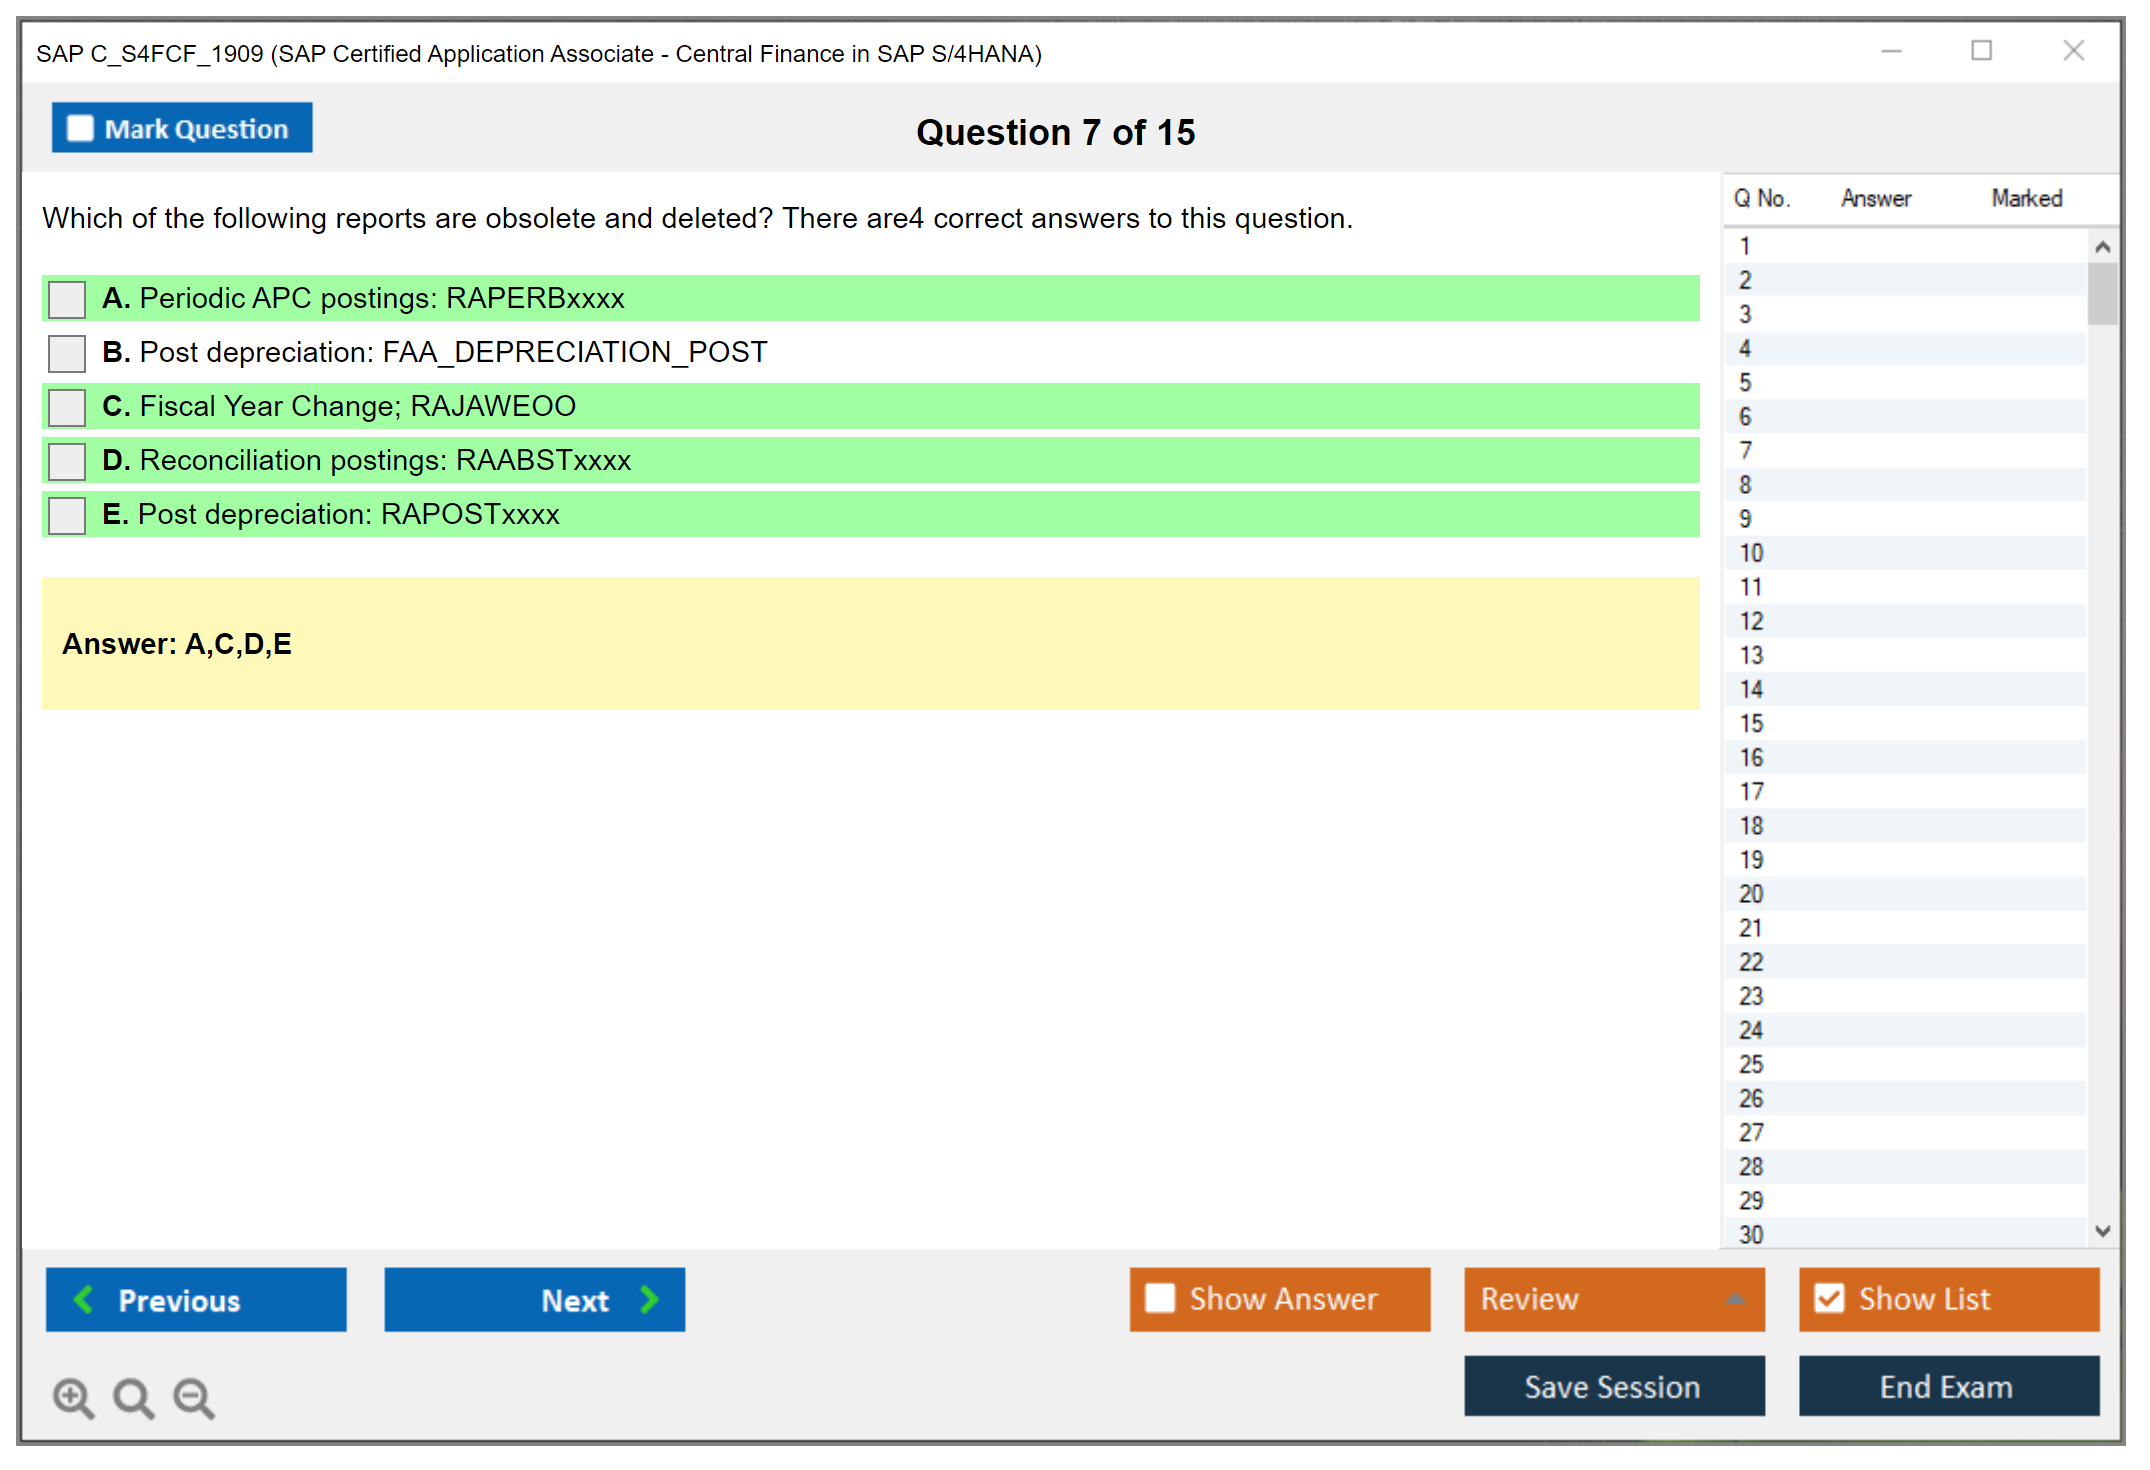The height and width of the screenshot is (1470, 2150).
Task: Check answer A Periodic APC postings
Action: 67,299
